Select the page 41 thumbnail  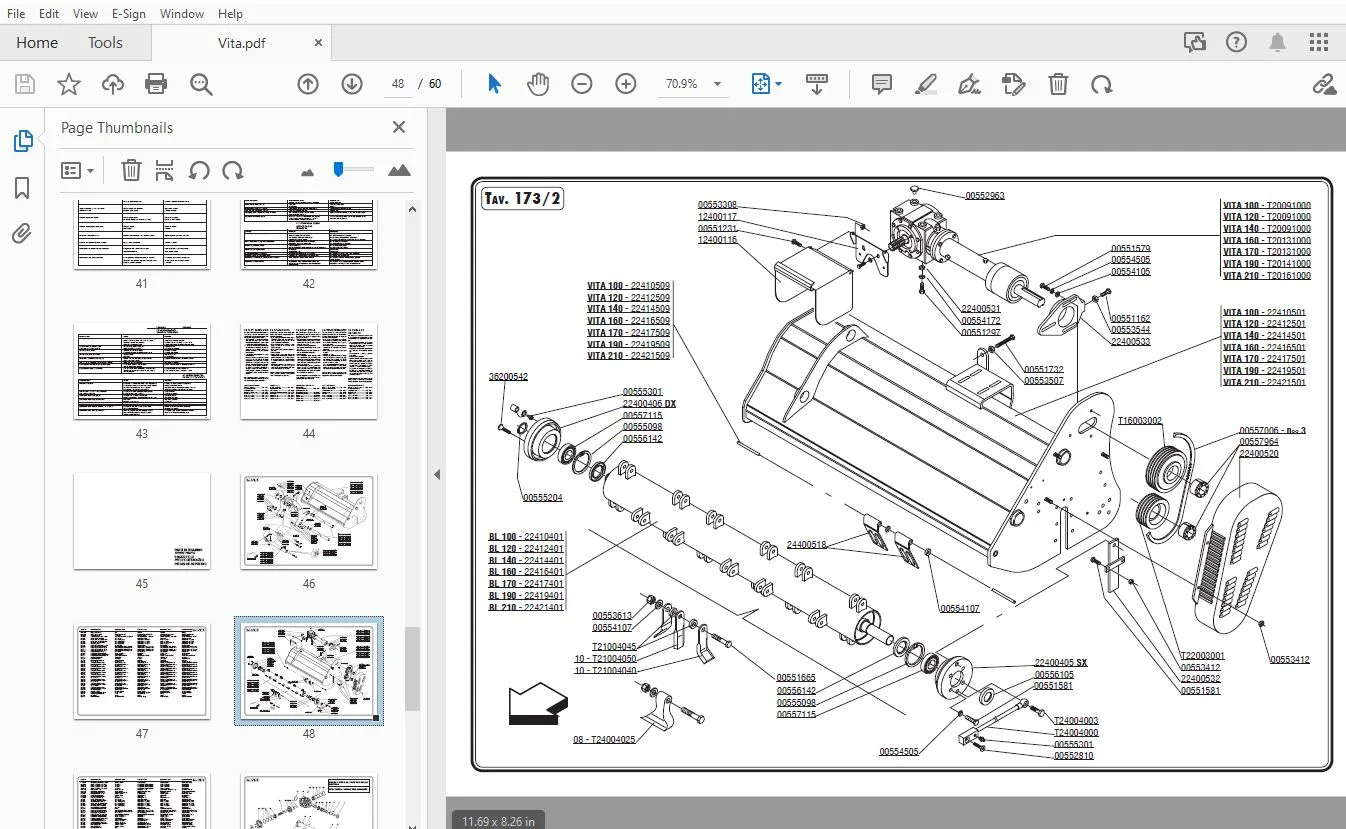coord(141,234)
